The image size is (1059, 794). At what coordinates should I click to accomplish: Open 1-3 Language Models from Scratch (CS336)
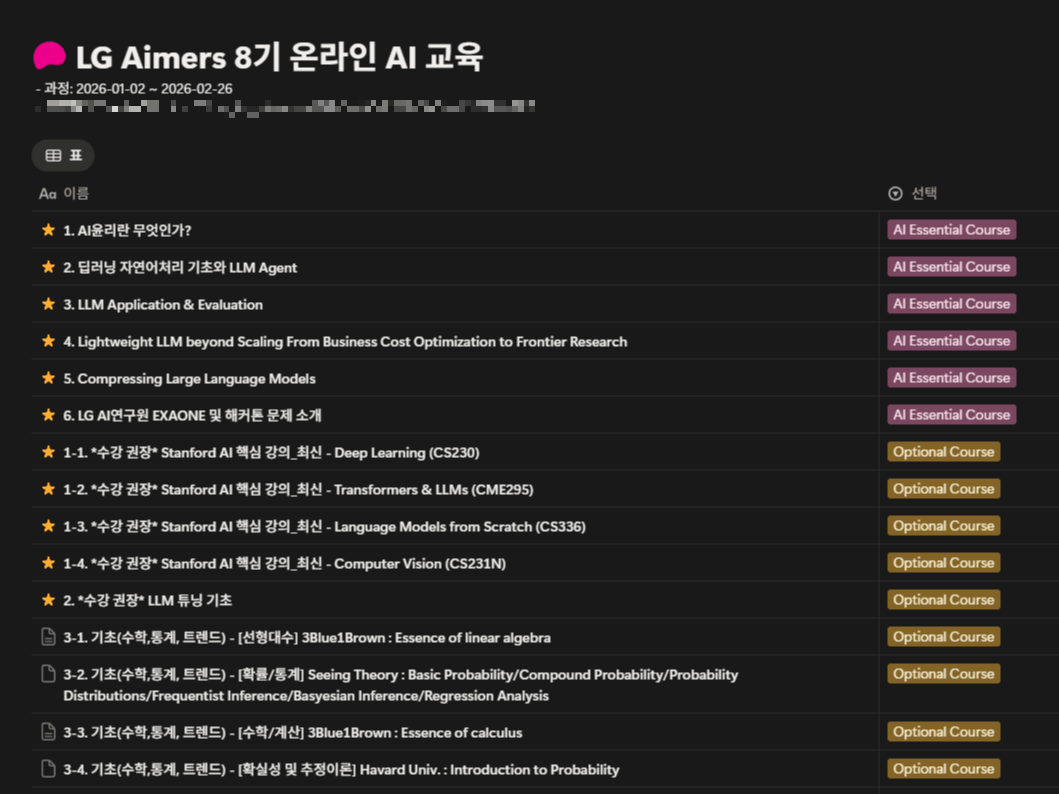pos(324,527)
